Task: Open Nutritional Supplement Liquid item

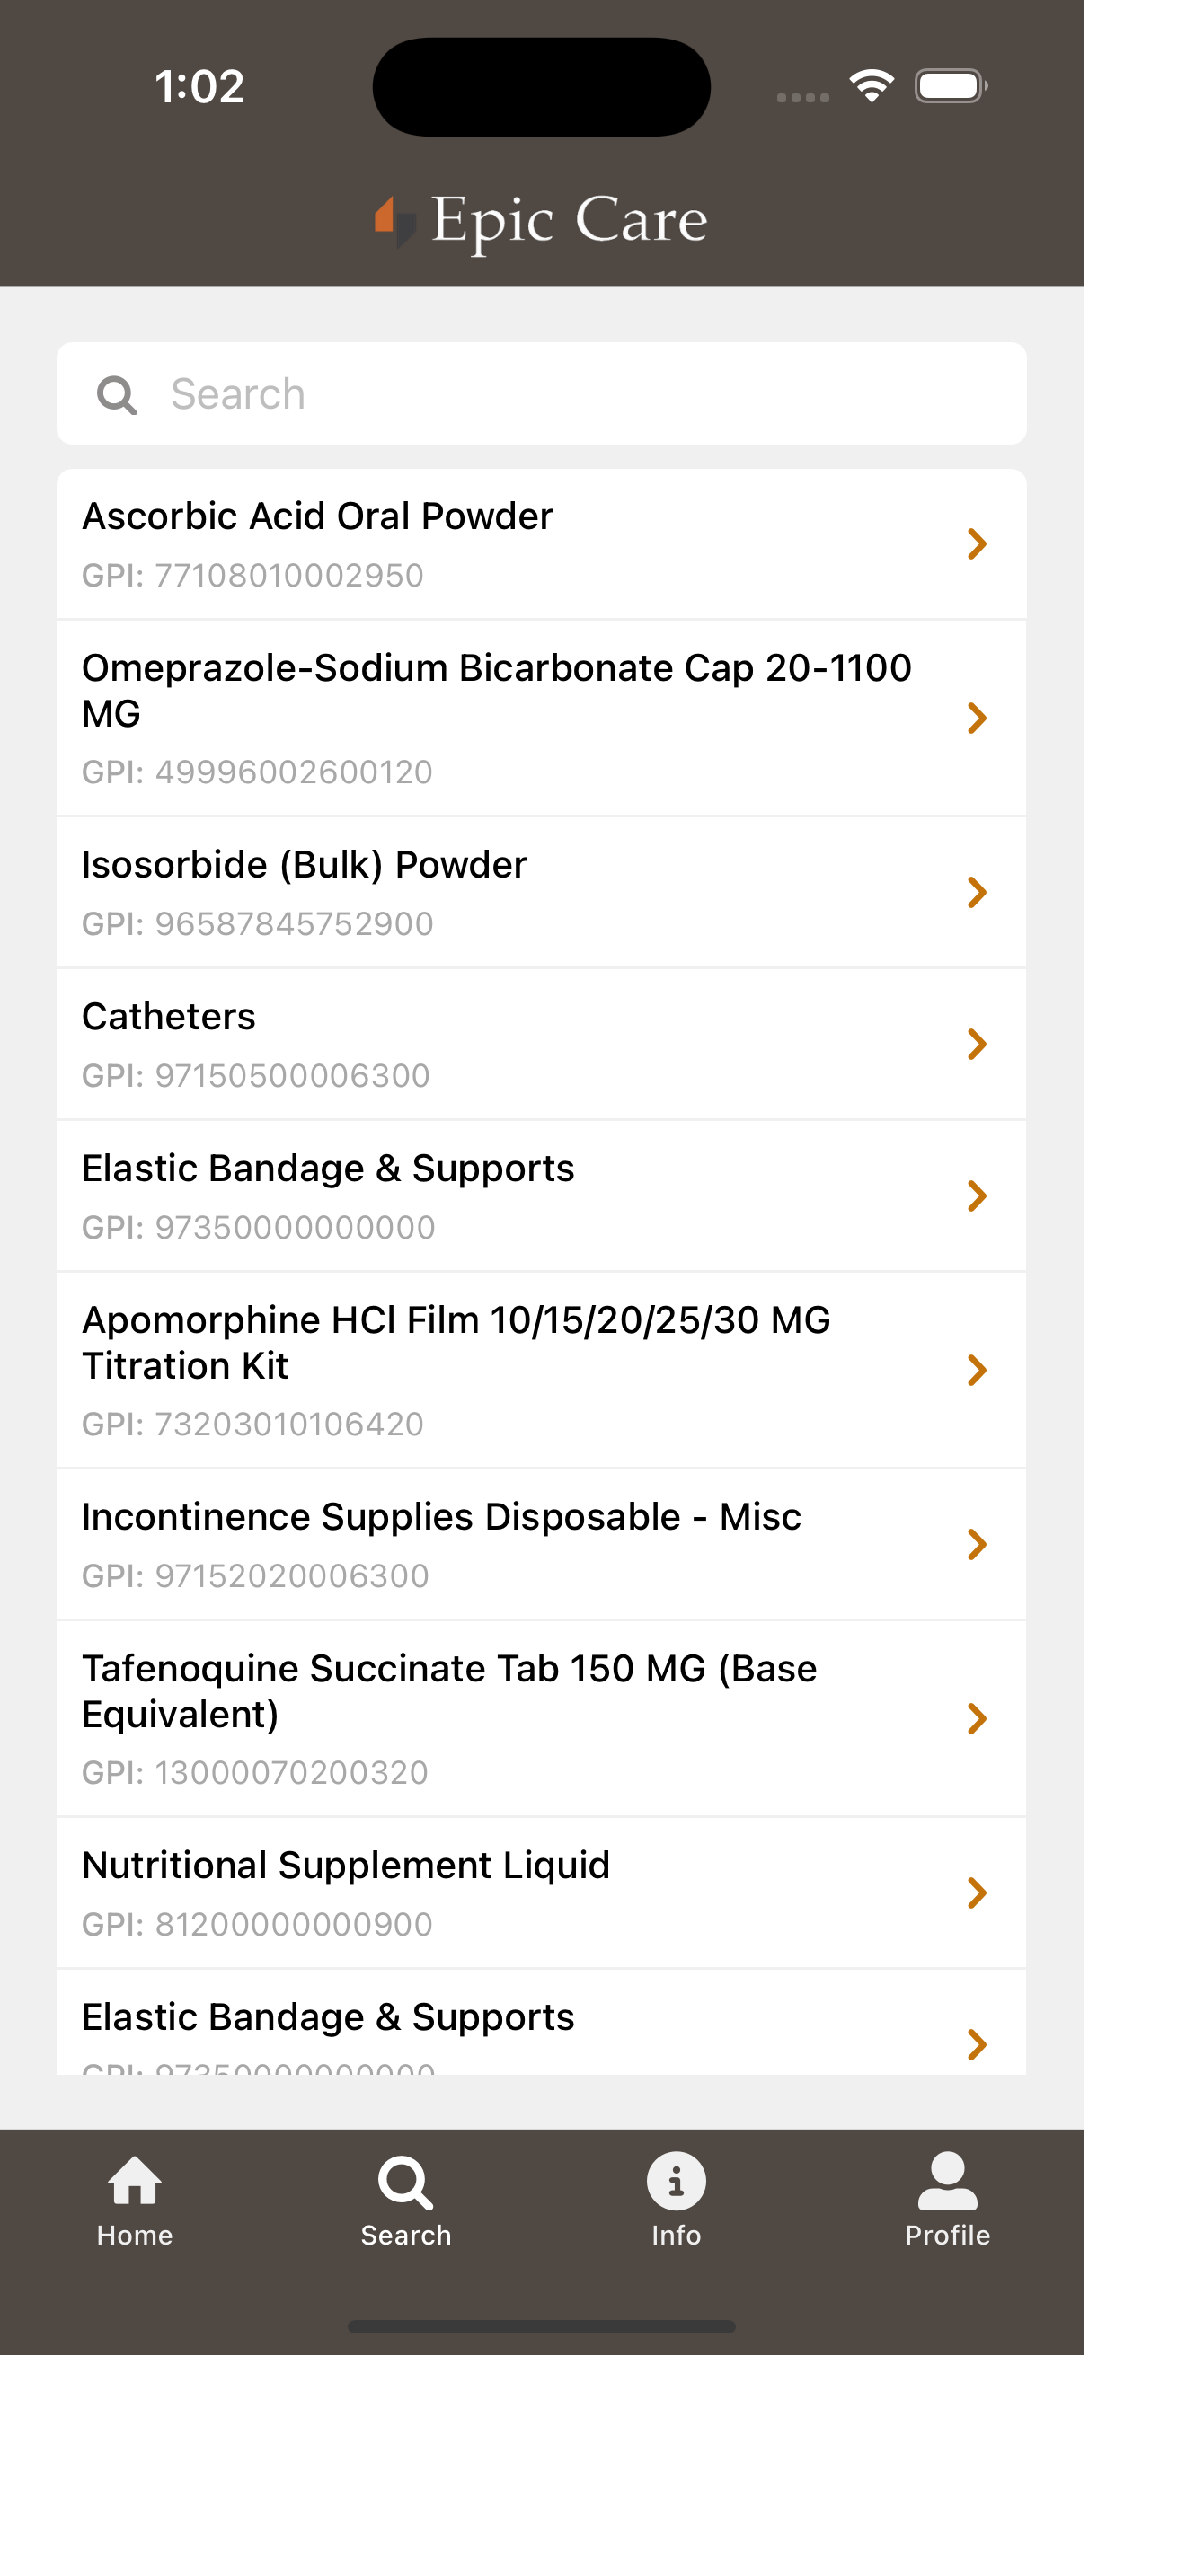Action: tap(541, 1893)
